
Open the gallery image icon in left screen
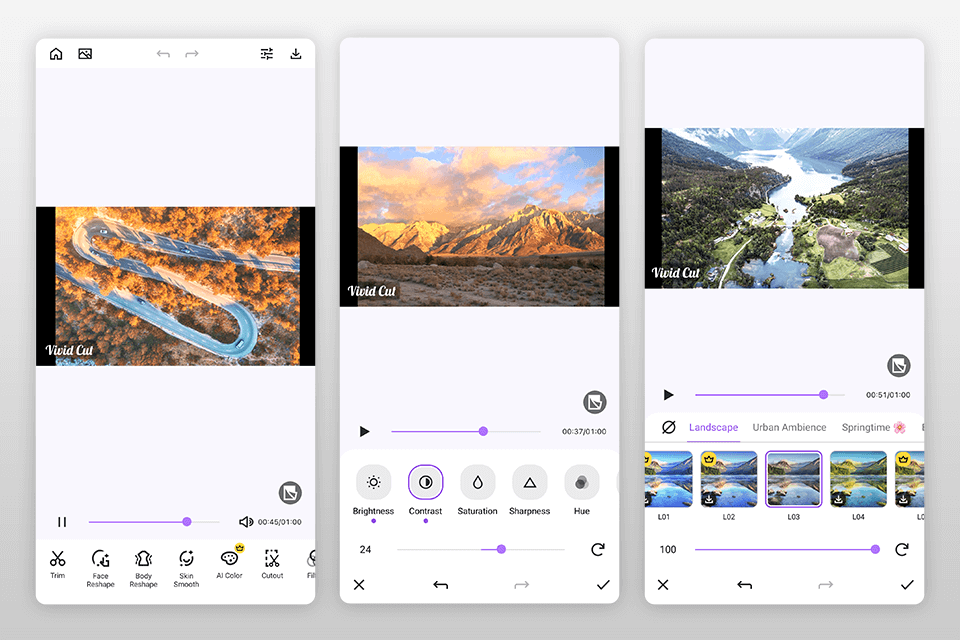tap(85, 54)
